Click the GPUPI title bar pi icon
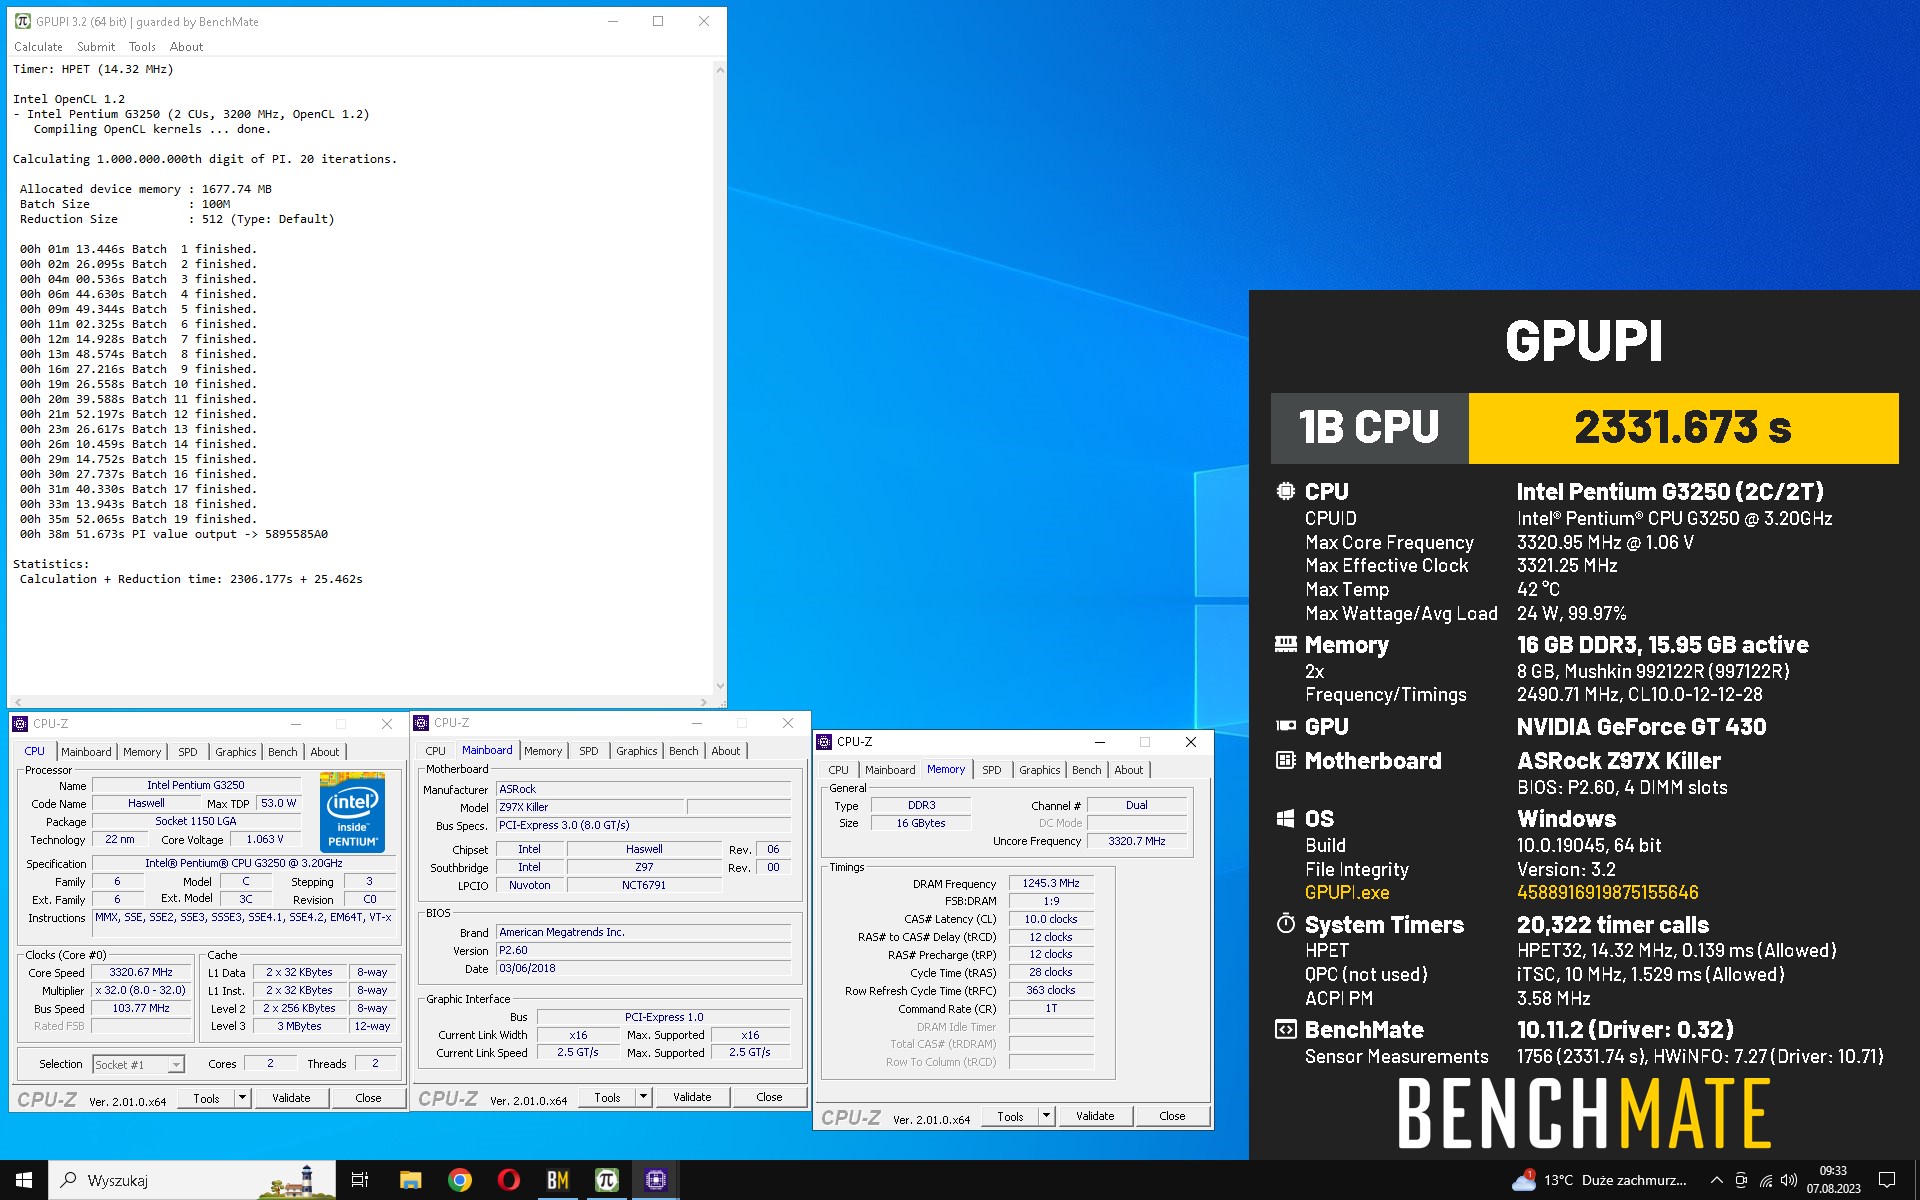This screenshot has height=1200, width=1920. (x=23, y=21)
